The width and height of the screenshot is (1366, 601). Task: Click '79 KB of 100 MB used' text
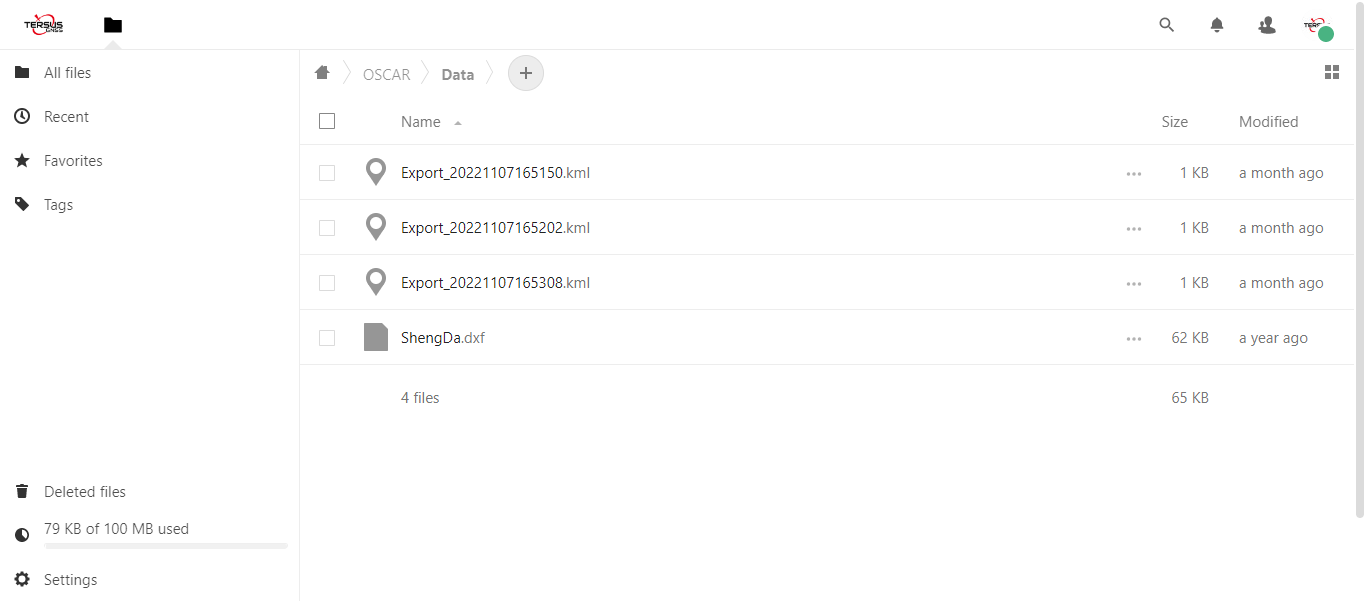click(x=116, y=529)
